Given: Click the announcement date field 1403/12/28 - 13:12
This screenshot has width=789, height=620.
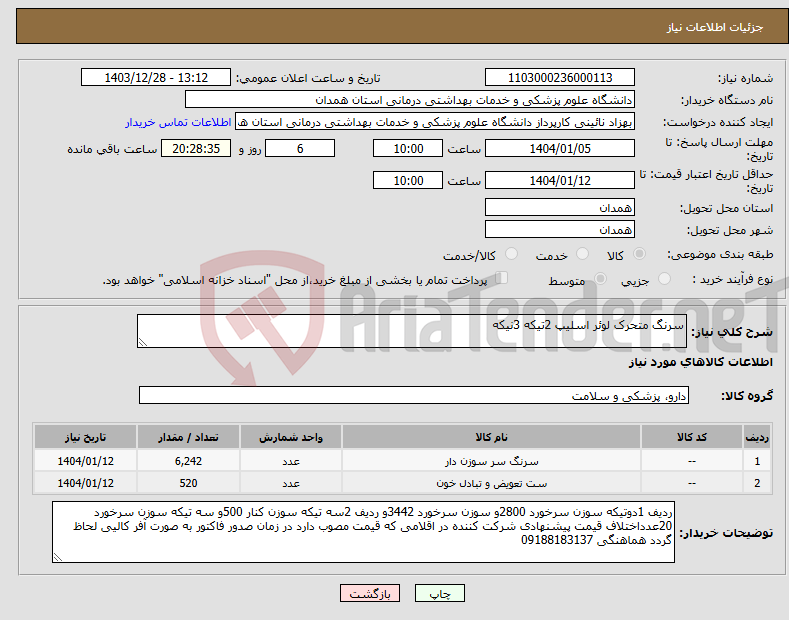Looking at the screenshot, I should pyautogui.click(x=155, y=78).
